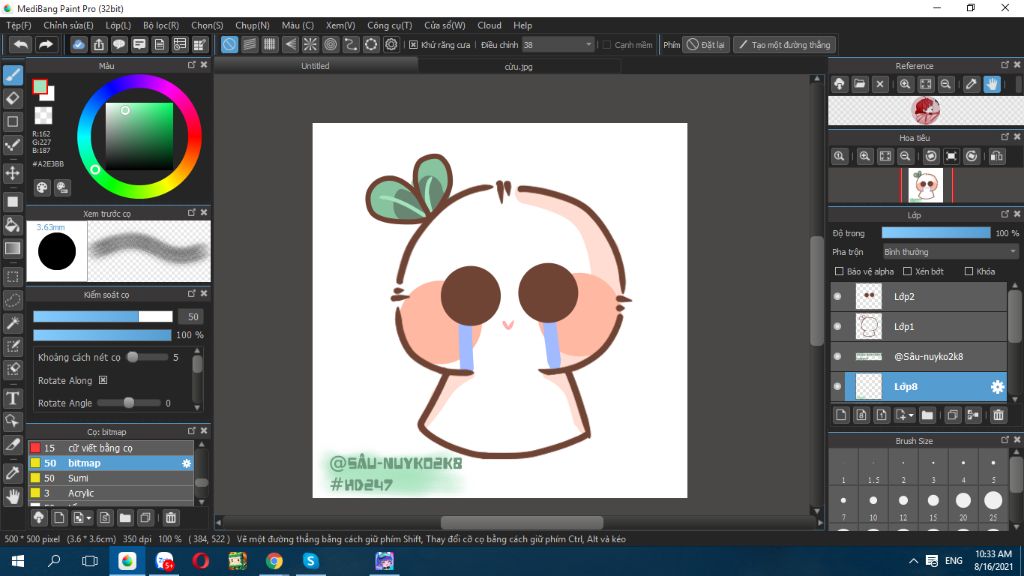Toggle the Rotate Along checkbox

click(103, 381)
